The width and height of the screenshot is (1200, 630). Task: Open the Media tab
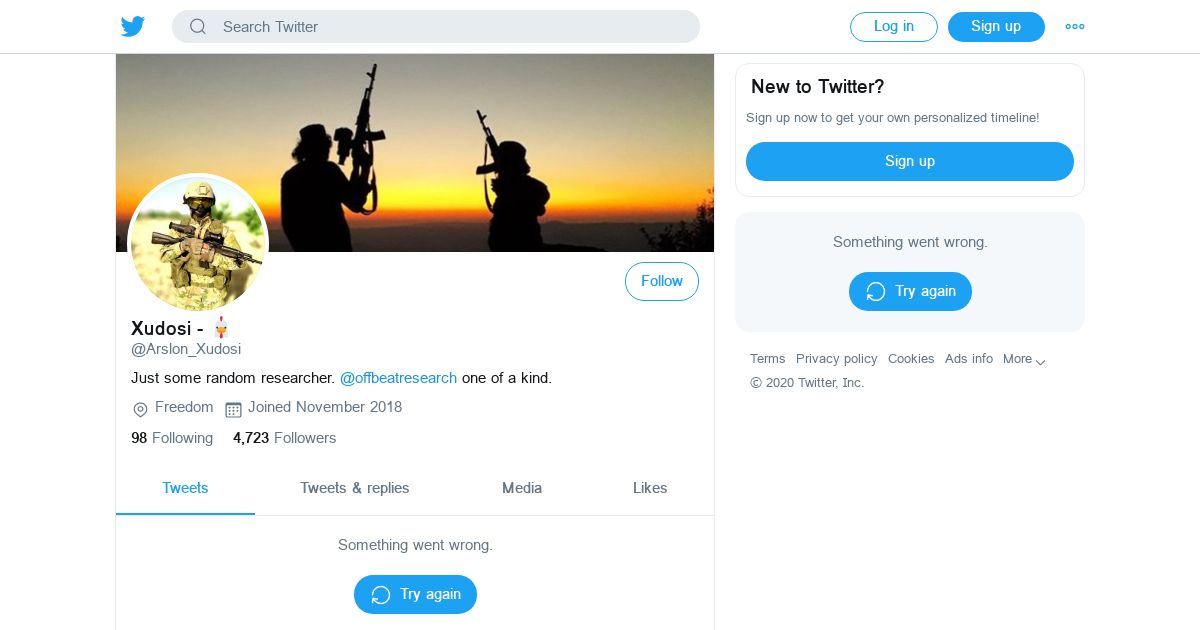522,488
